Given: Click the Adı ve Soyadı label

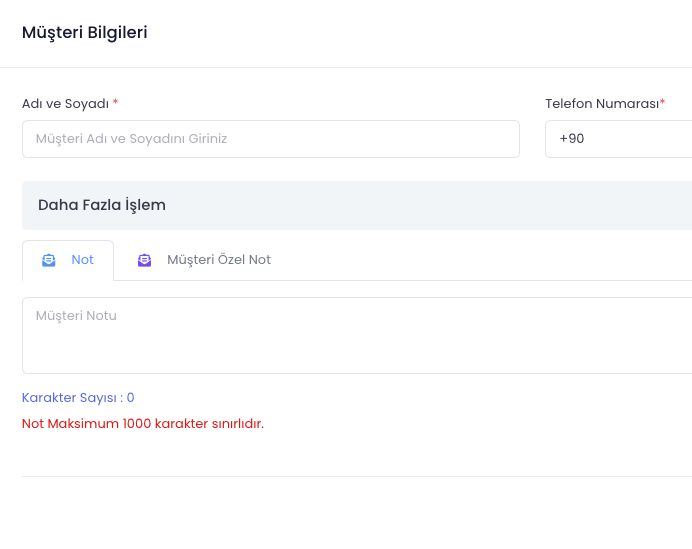Looking at the screenshot, I should (x=64, y=103).
